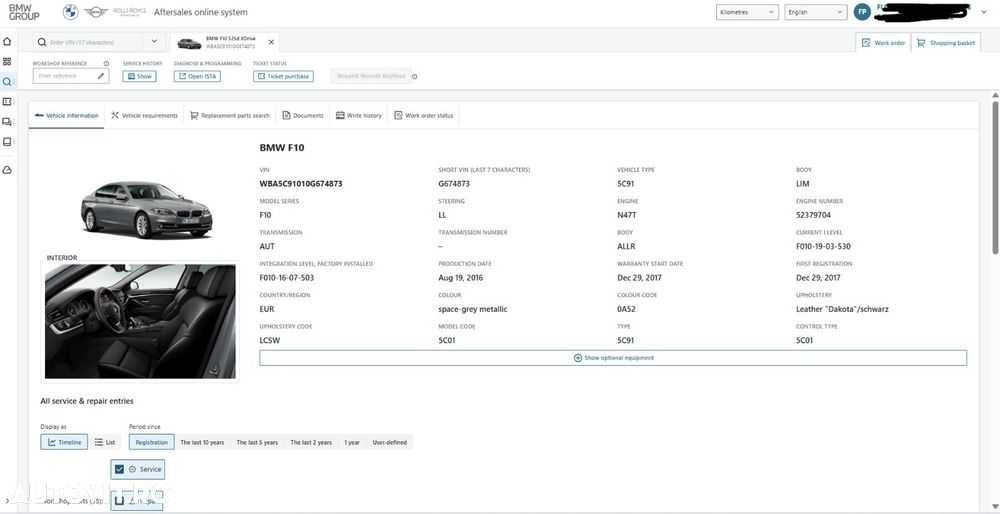Click the engine number 52379704
The height and width of the screenshot is (514, 1000).
(x=813, y=215)
